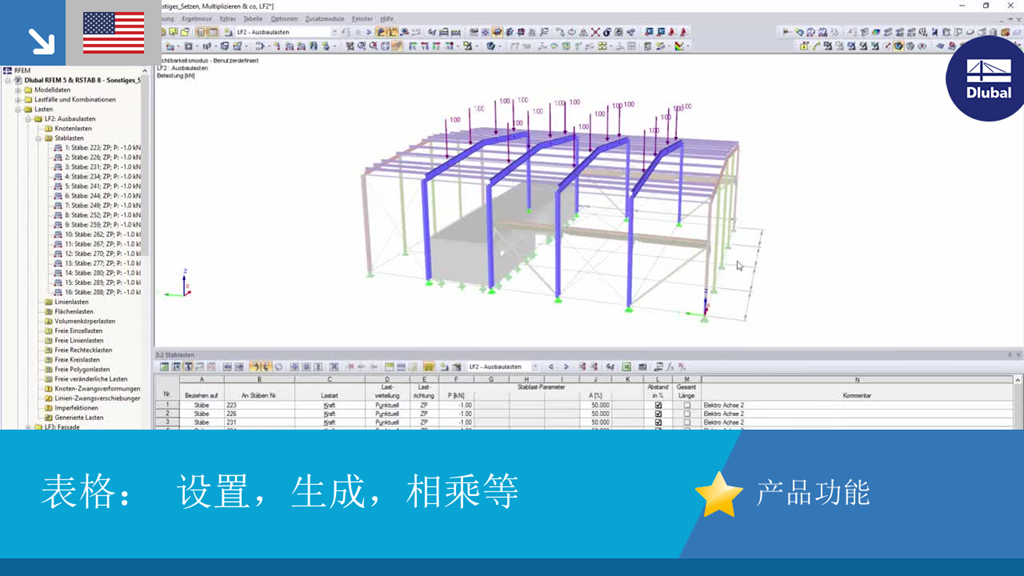This screenshot has width=1024, height=576.
Task: Click the percent icon in table toolbar
Action: [682, 367]
